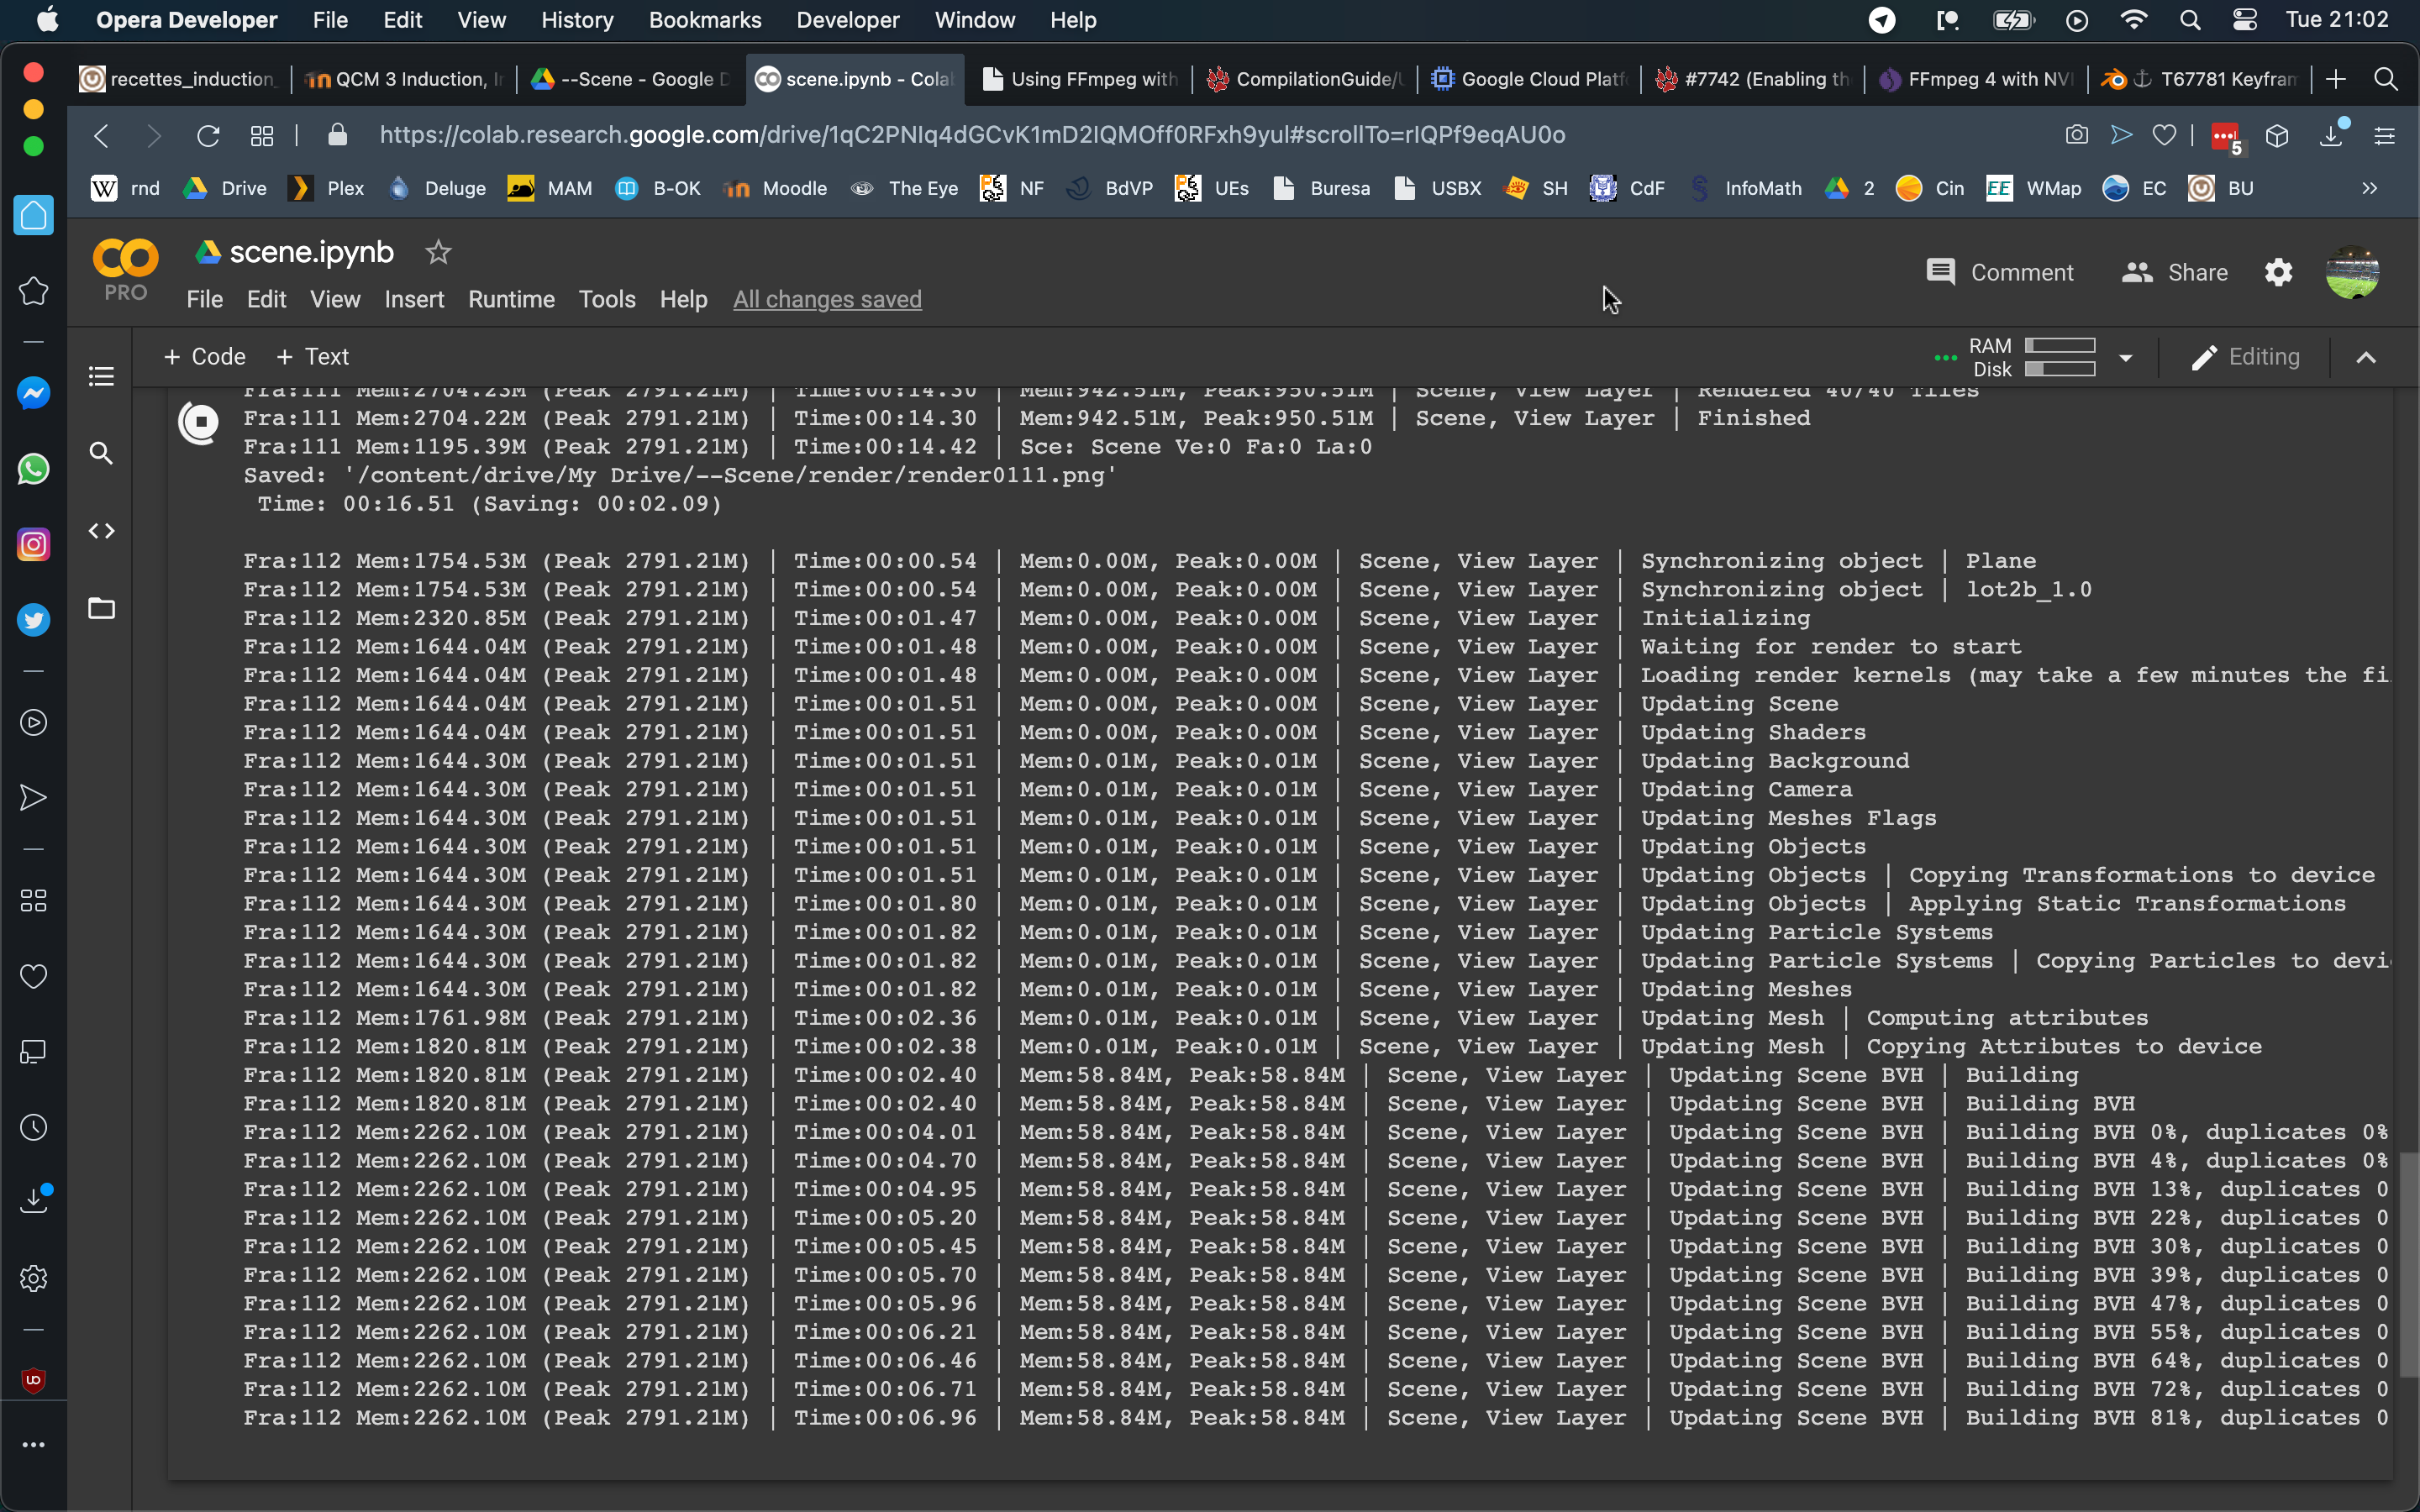Open Colab settings gear
This screenshot has height=1512, width=2420.
pyautogui.click(x=2278, y=272)
